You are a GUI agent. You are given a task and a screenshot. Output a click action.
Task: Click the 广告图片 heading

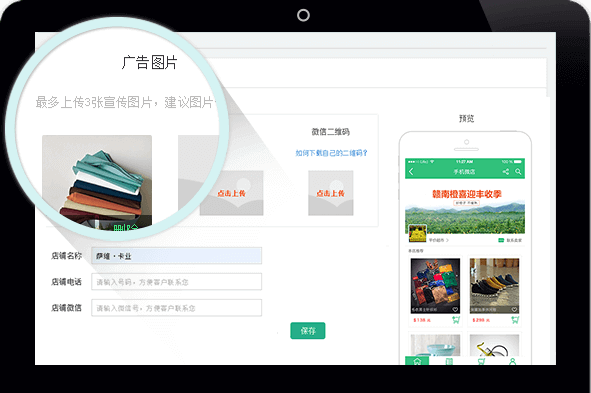149,63
